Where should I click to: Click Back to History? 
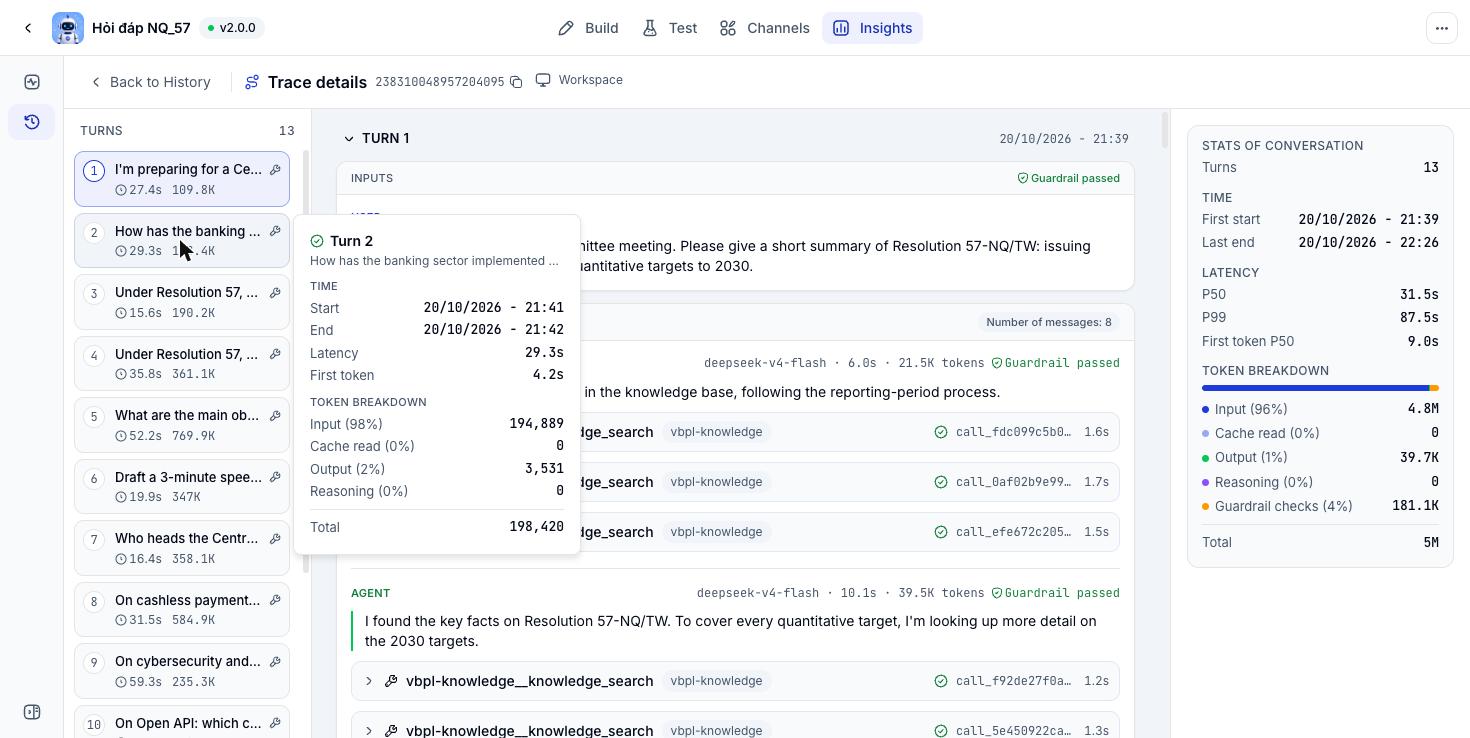tap(150, 82)
